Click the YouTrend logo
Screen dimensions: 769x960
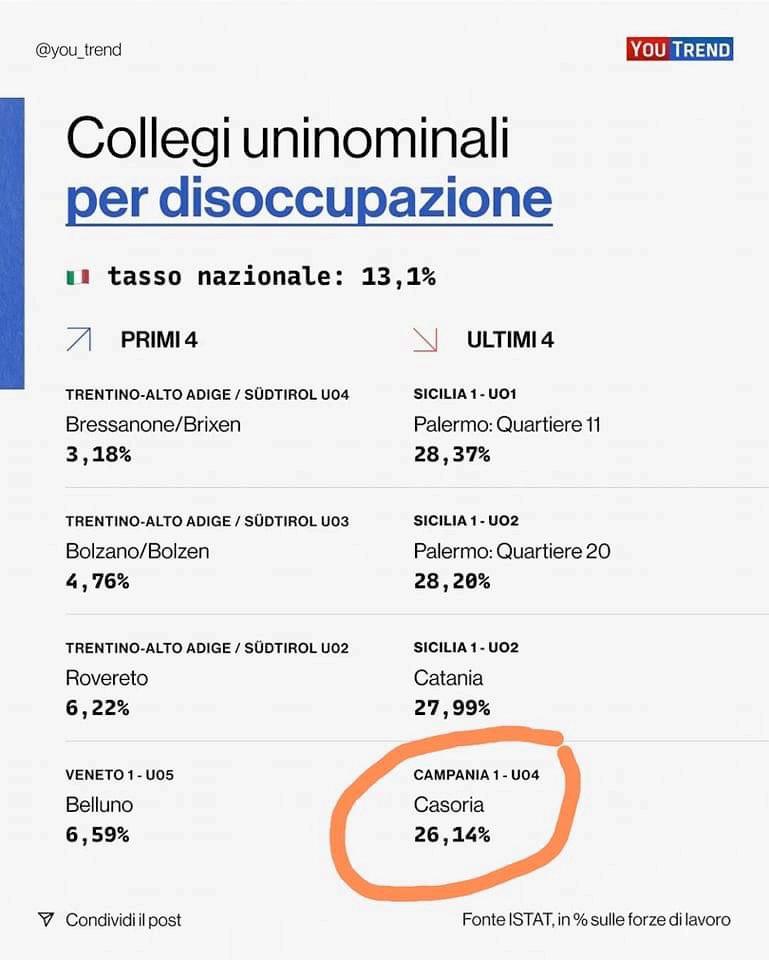[x=679, y=49]
